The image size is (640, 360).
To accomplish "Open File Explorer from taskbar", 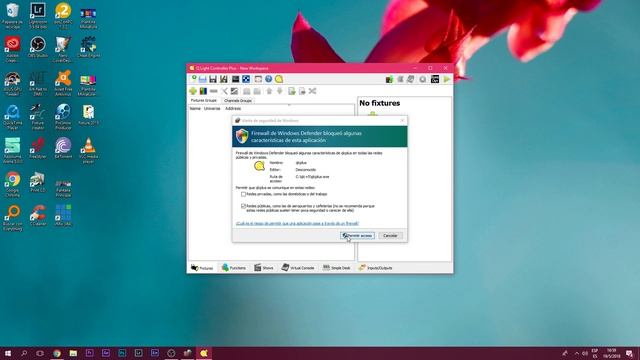I will tap(73, 353).
